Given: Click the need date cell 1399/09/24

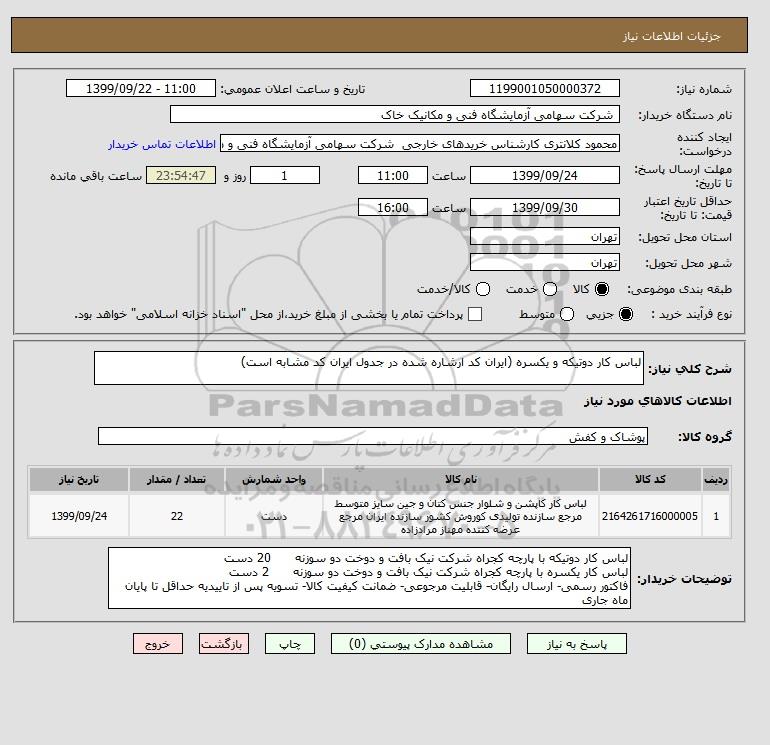Looking at the screenshot, I should (x=79, y=516).
